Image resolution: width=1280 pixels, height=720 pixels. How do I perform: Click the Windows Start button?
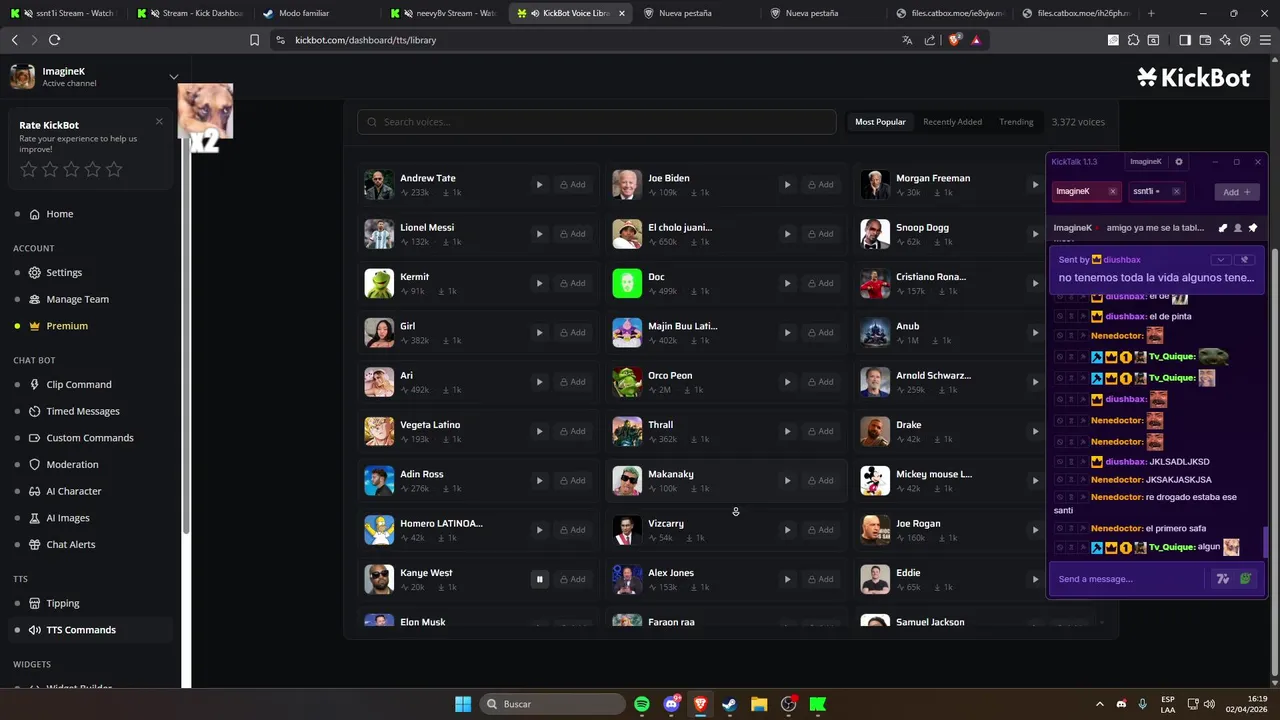coord(463,704)
